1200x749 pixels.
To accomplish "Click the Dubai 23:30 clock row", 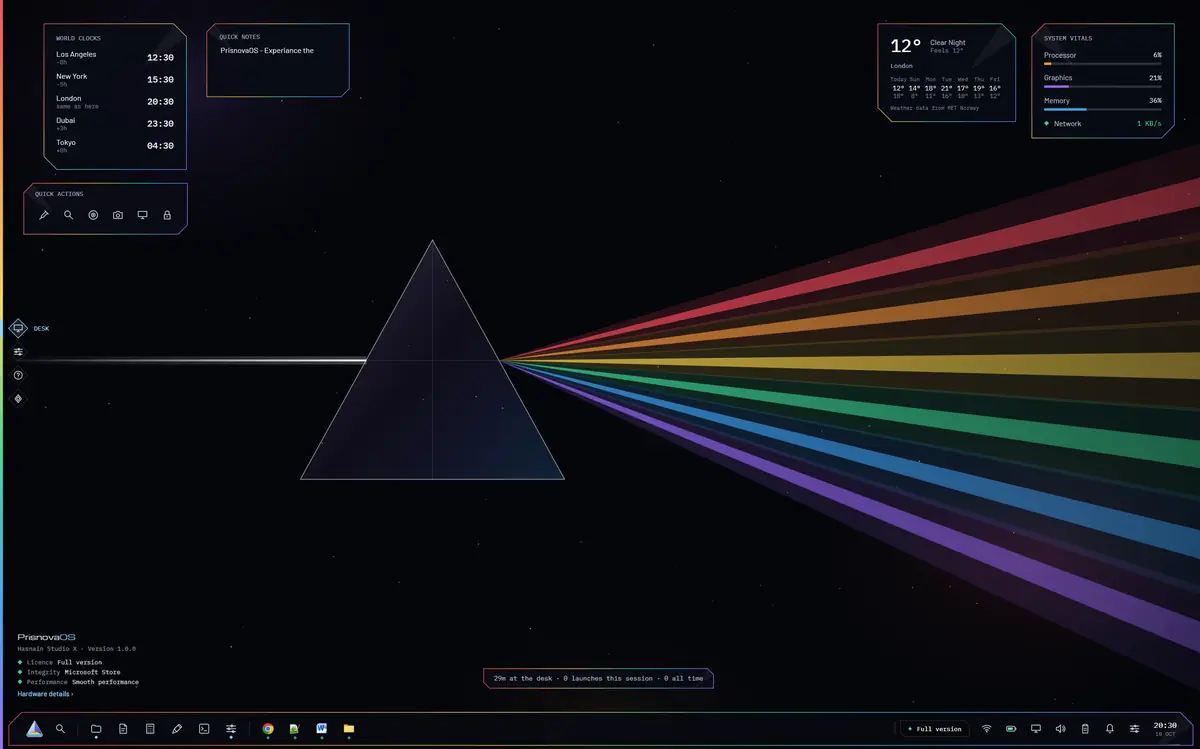I will click(x=115, y=124).
